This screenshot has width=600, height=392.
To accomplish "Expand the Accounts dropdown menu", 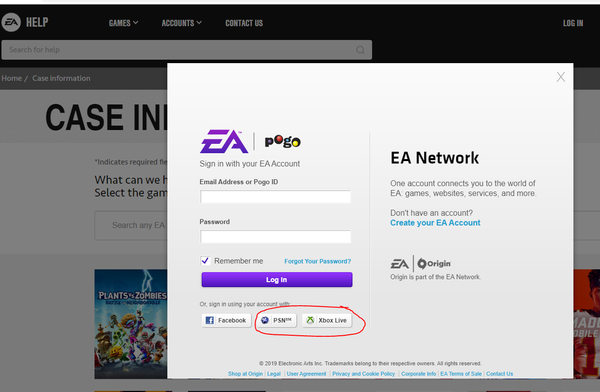I will point(181,23).
